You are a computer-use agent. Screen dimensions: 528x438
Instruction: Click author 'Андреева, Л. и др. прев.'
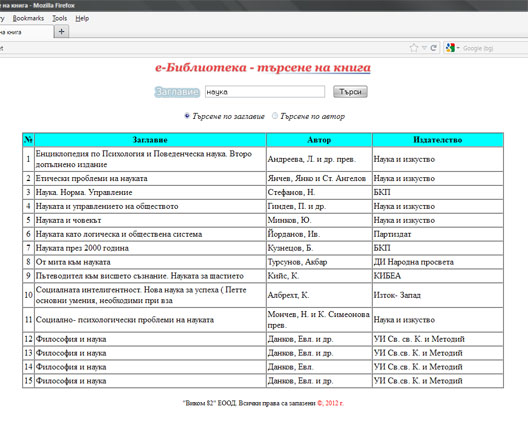point(312,159)
